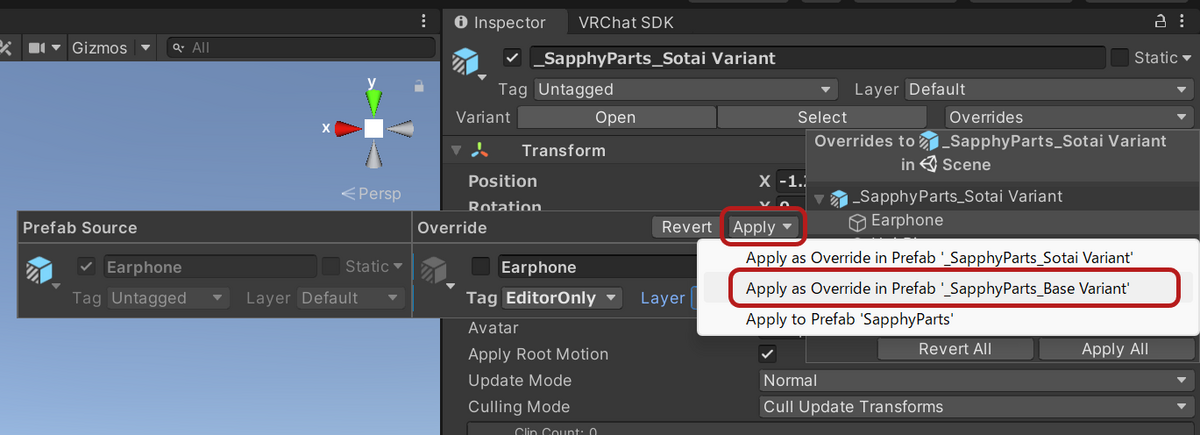The width and height of the screenshot is (1200, 435).
Task: Open Prefab Source Layer dropdown showing Default
Action: coord(350,298)
